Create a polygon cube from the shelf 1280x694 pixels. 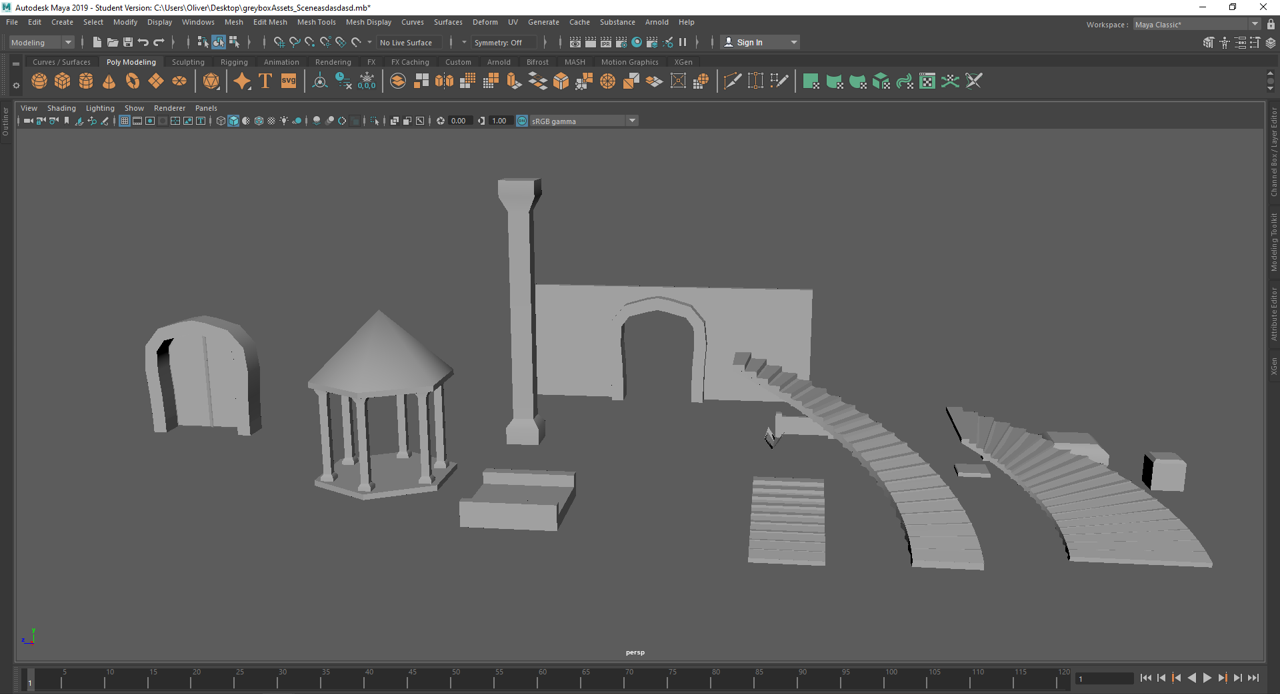(62, 81)
